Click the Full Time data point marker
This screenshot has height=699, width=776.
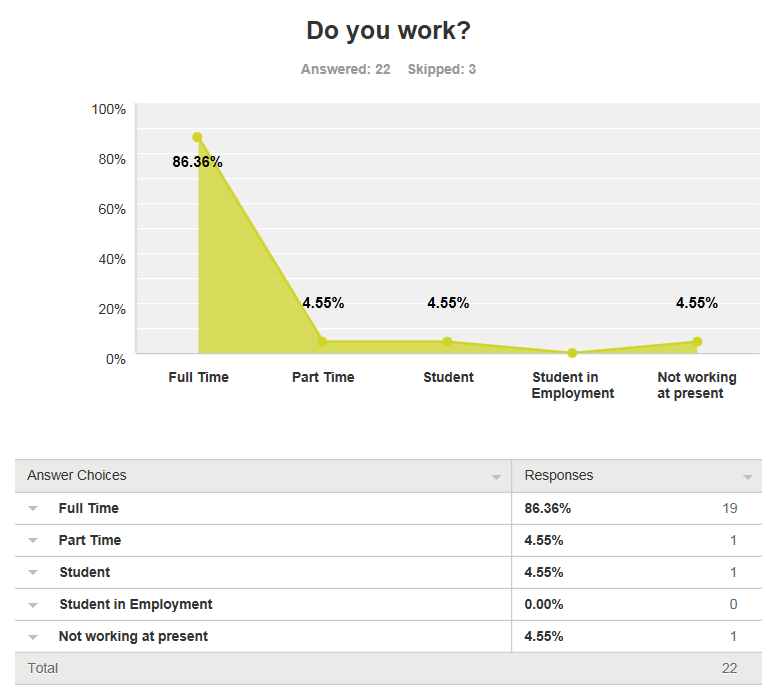click(197, 137)
